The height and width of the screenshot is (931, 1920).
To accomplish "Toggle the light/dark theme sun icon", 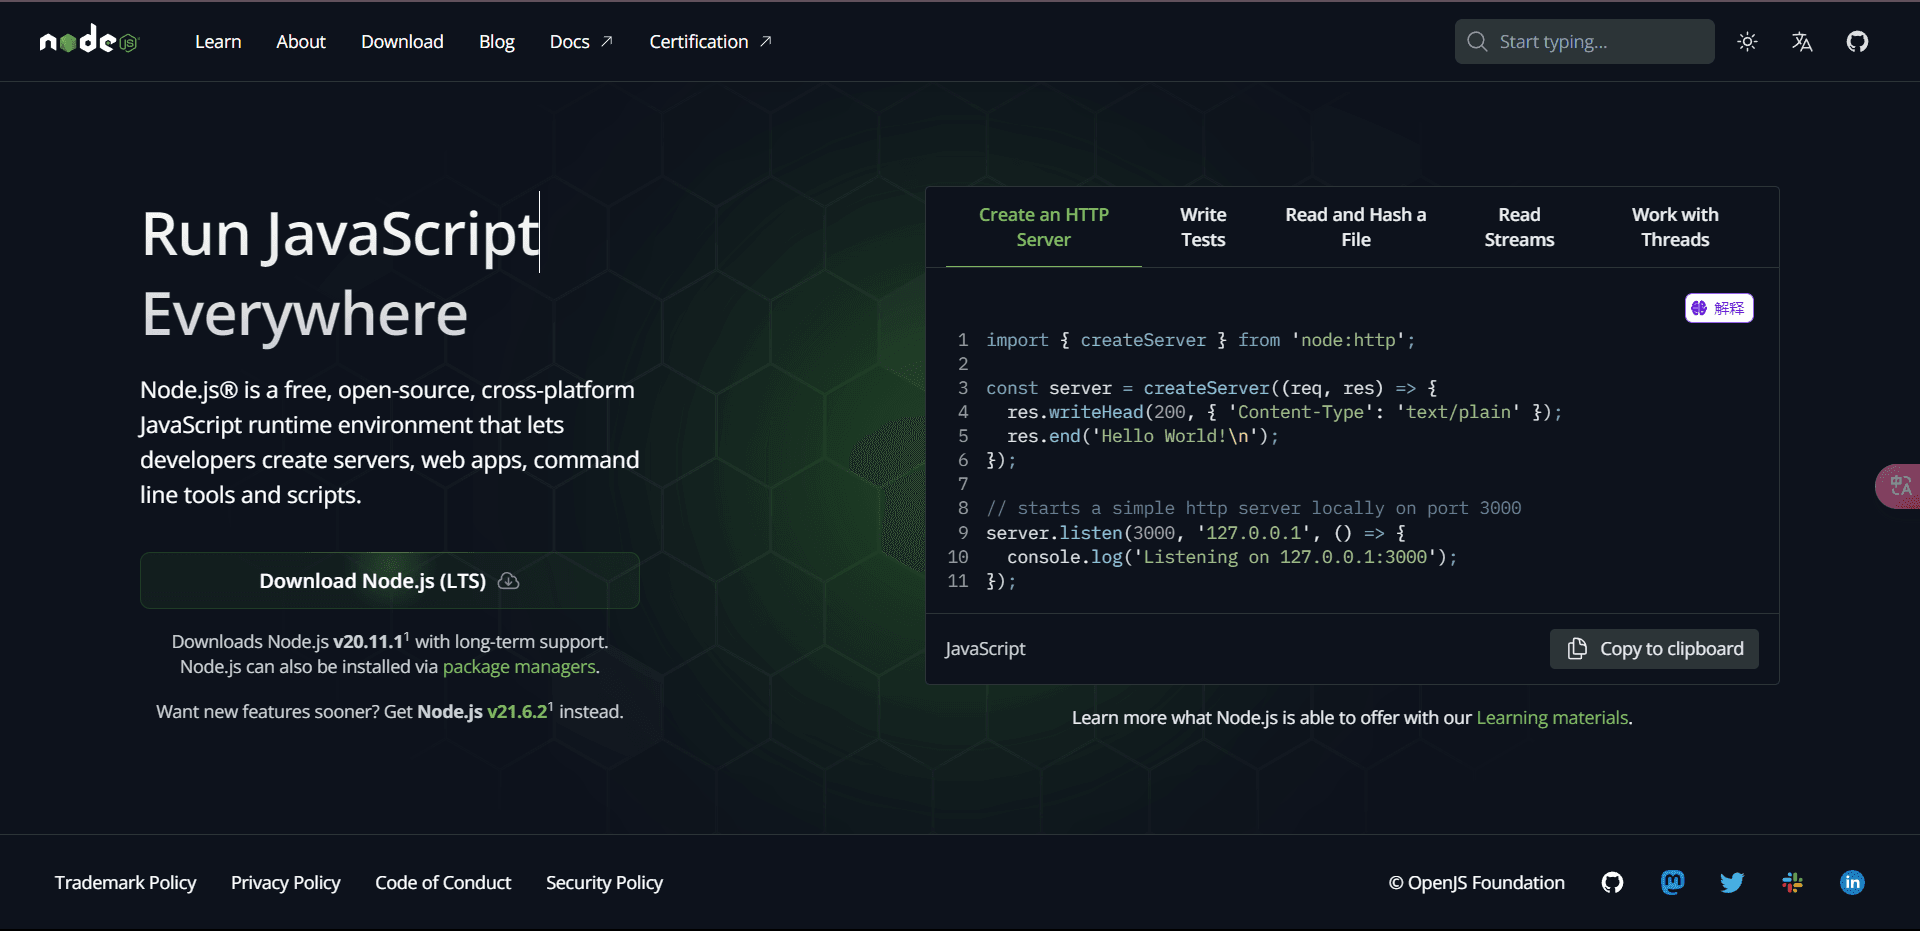I will [x=1747, y=42].
